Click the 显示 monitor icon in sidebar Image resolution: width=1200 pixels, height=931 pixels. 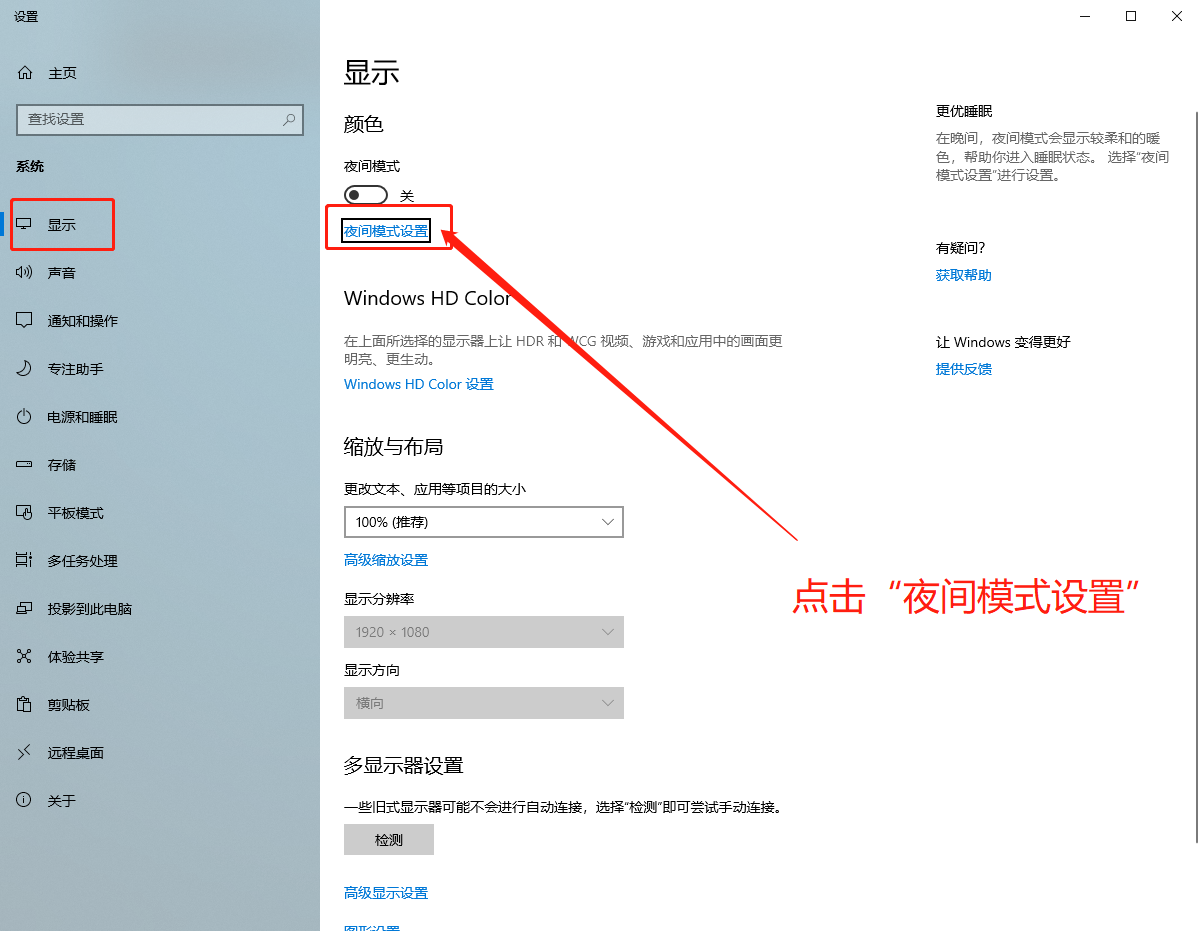pos(25,225)
